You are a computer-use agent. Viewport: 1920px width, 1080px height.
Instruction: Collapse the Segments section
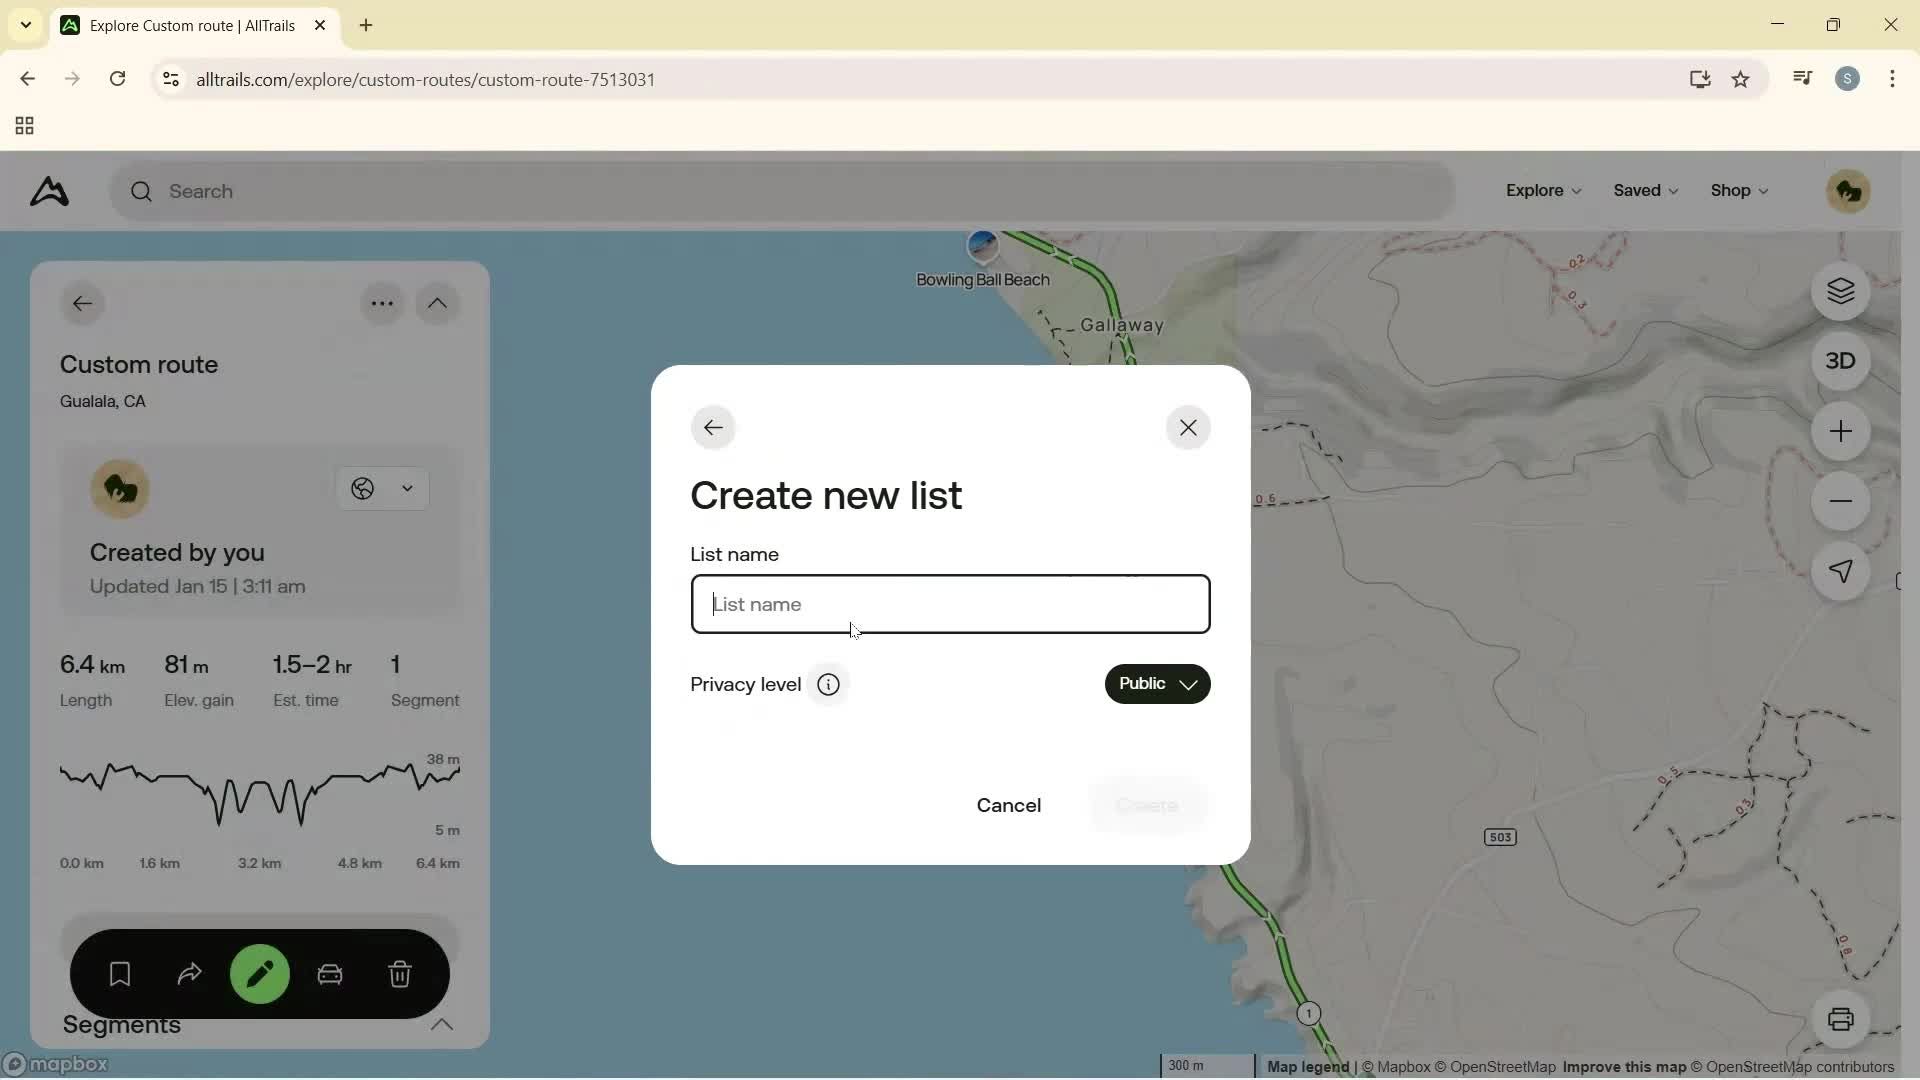click(x=443, y=1025)
